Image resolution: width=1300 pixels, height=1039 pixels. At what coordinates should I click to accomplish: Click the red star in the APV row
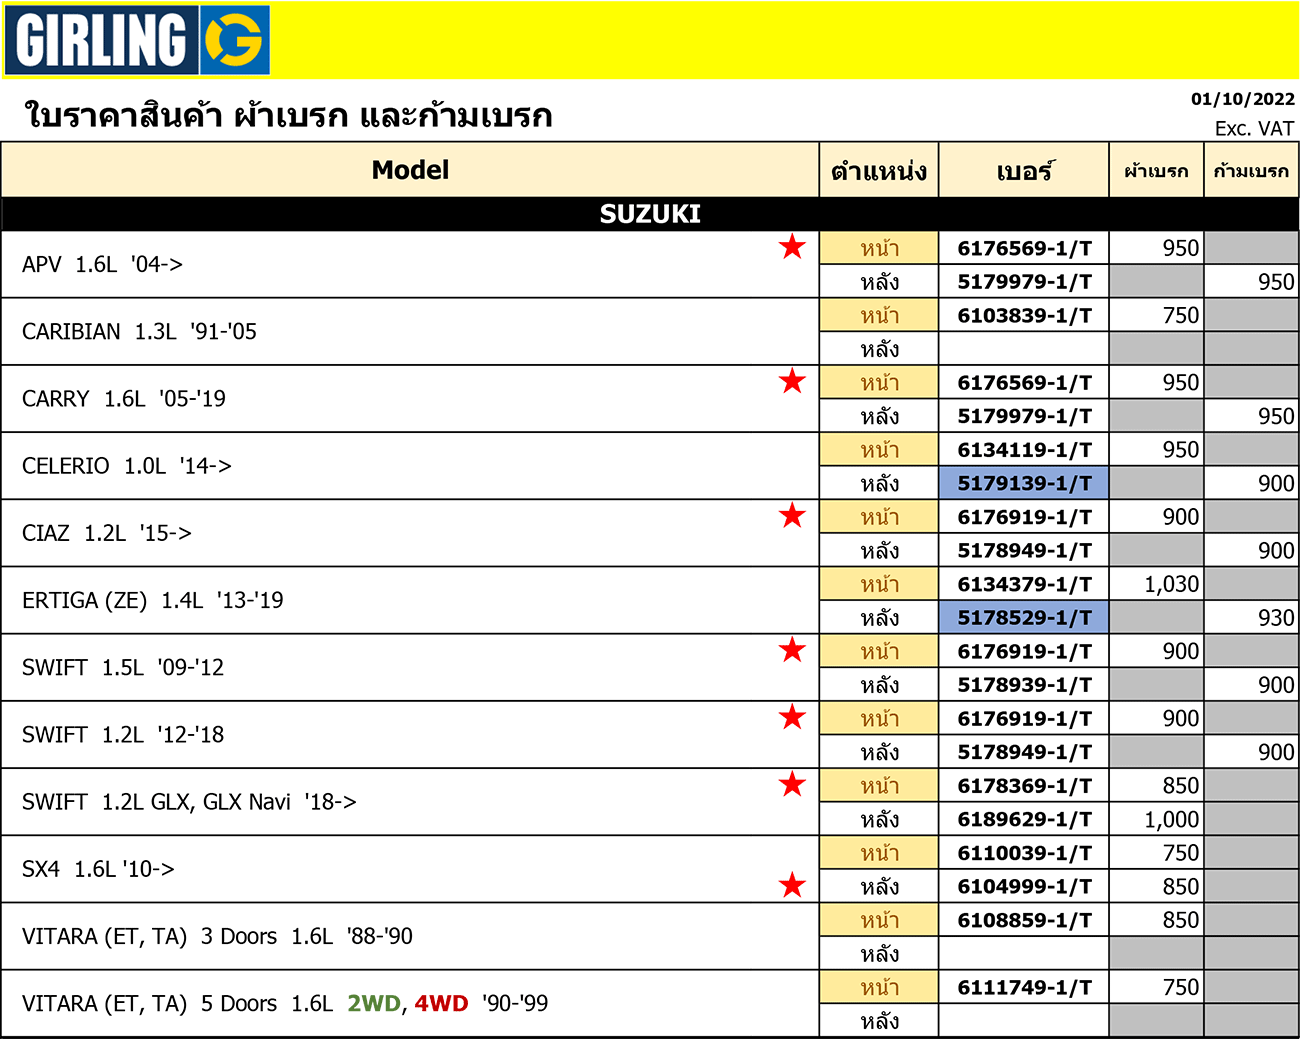coord(792,246)
